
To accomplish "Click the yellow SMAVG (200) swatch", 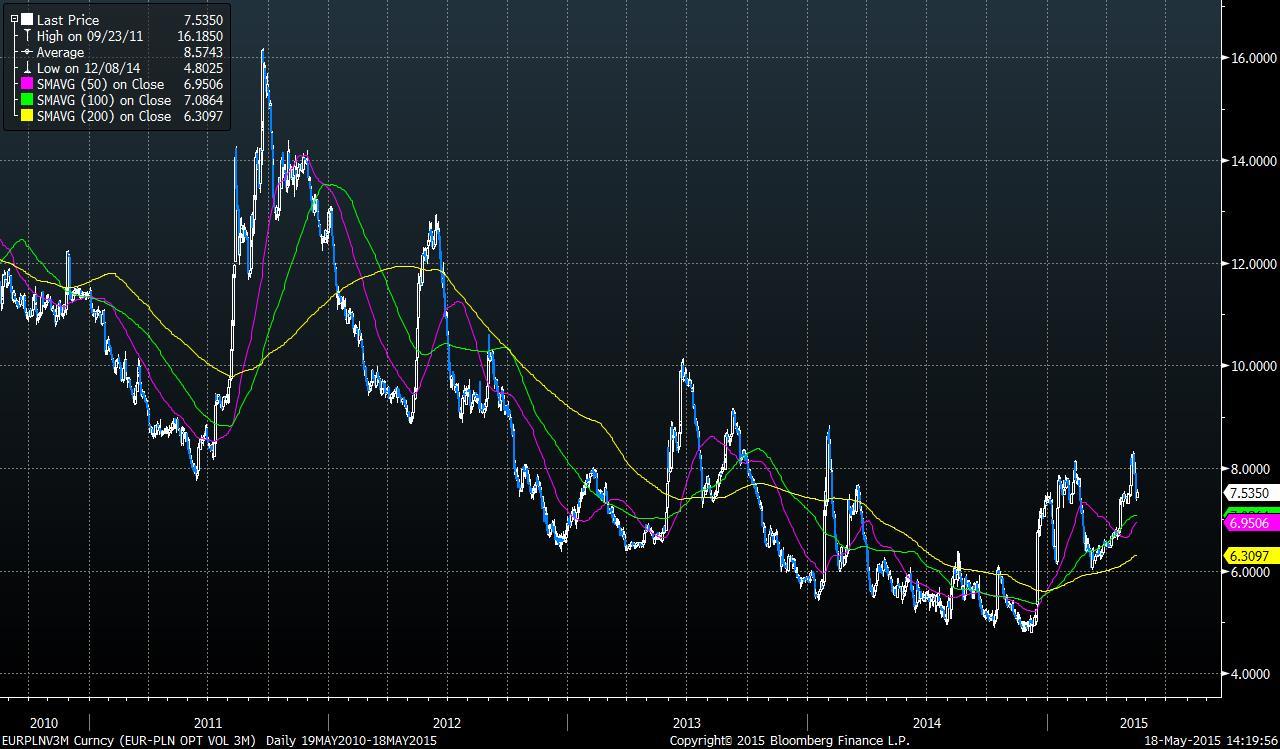I will [x=27, y=116].
